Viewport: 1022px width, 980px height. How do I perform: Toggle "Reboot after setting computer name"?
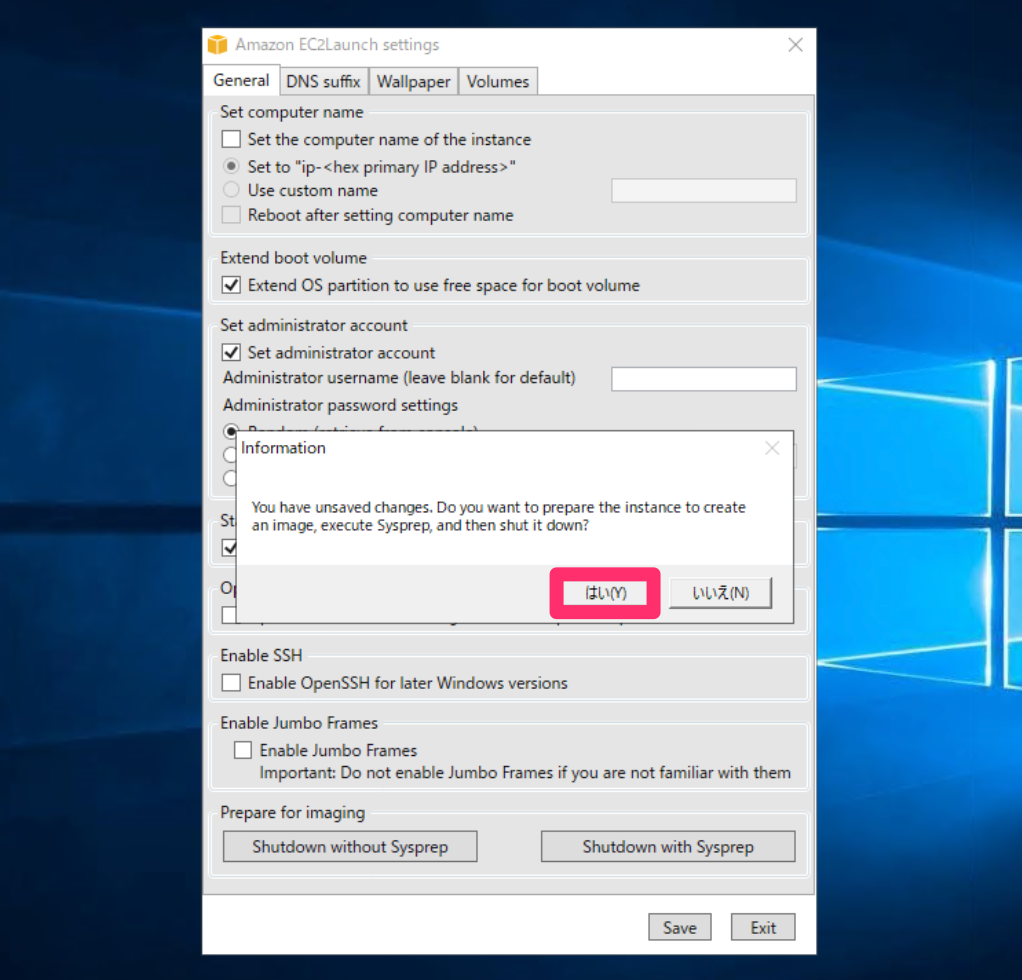229,215
